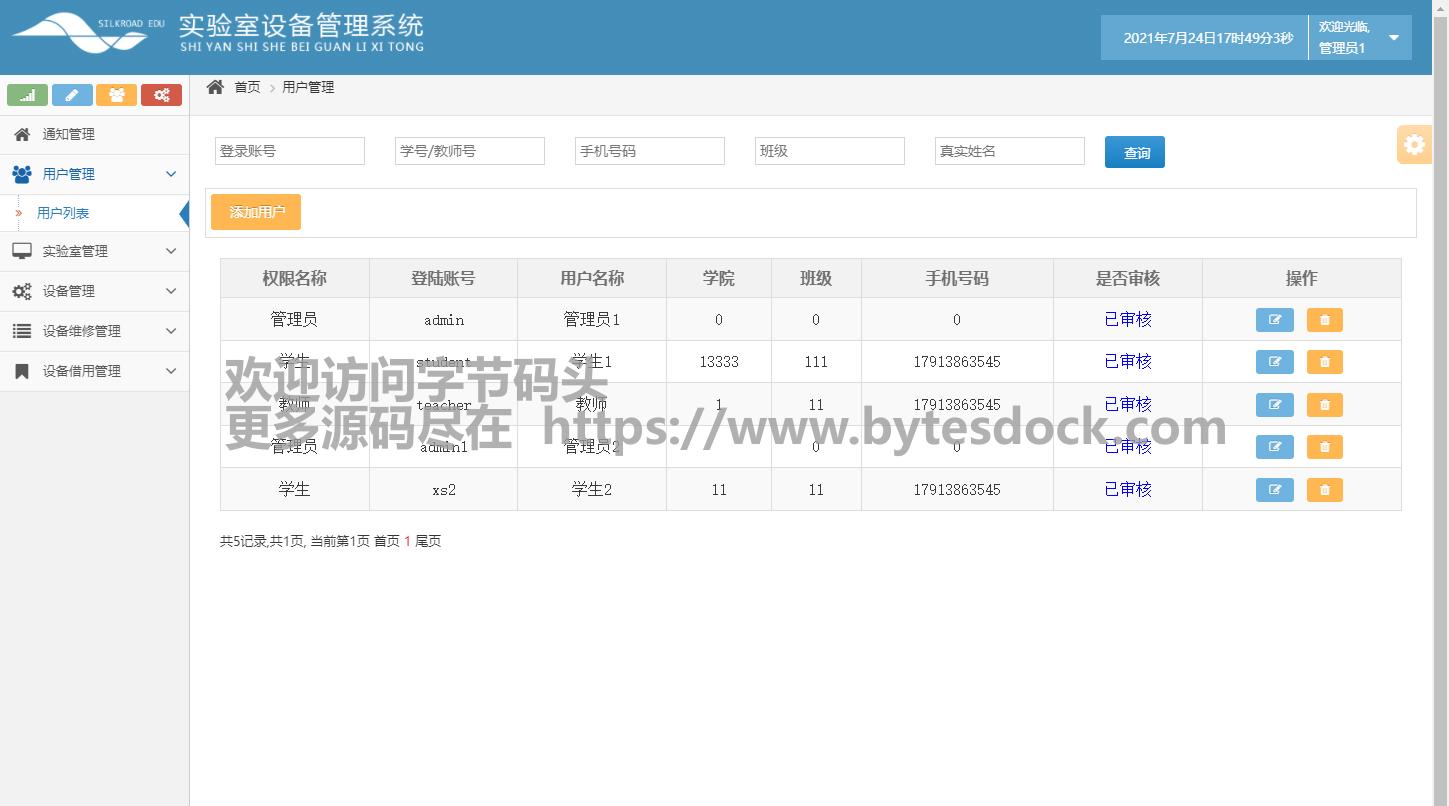Click the green signal chart shortcut icon

click(27, 95)
